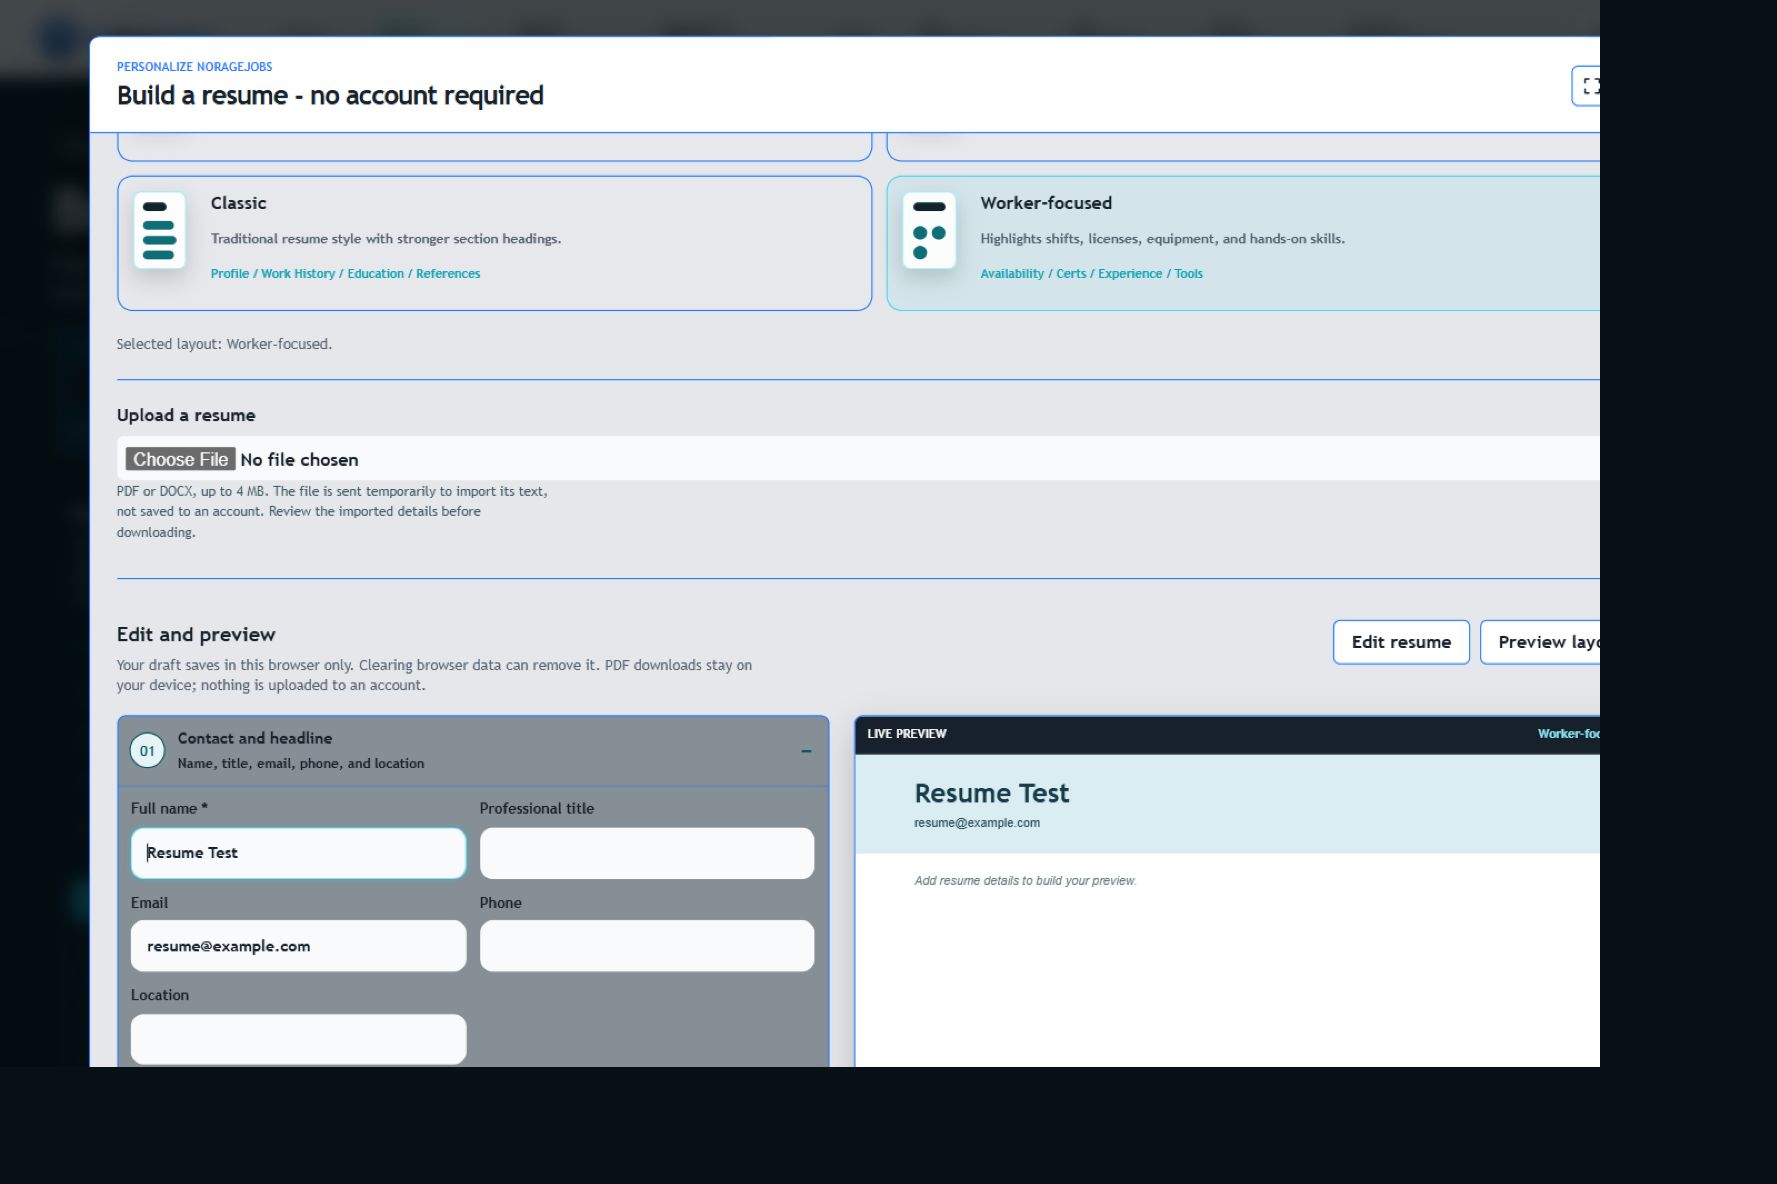1777x1184 pixels.
Task: Focus the Professional title field
Action: pos(647,853)
